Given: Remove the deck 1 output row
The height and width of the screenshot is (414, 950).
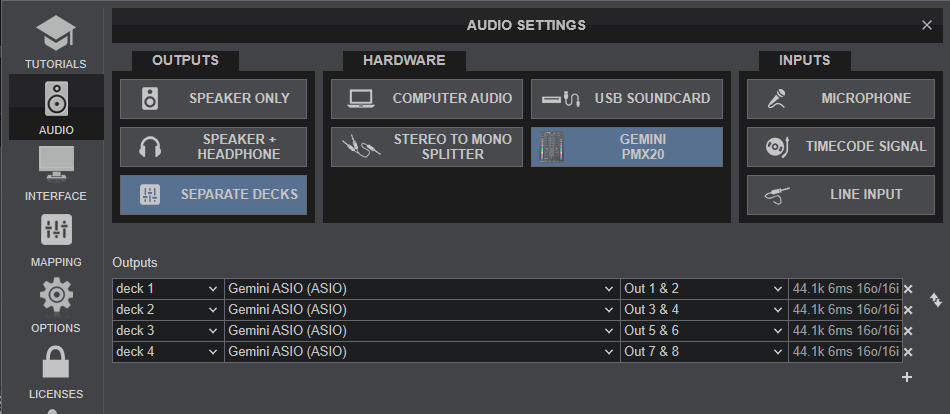Looking at the screenshot, I should (908, 289).
